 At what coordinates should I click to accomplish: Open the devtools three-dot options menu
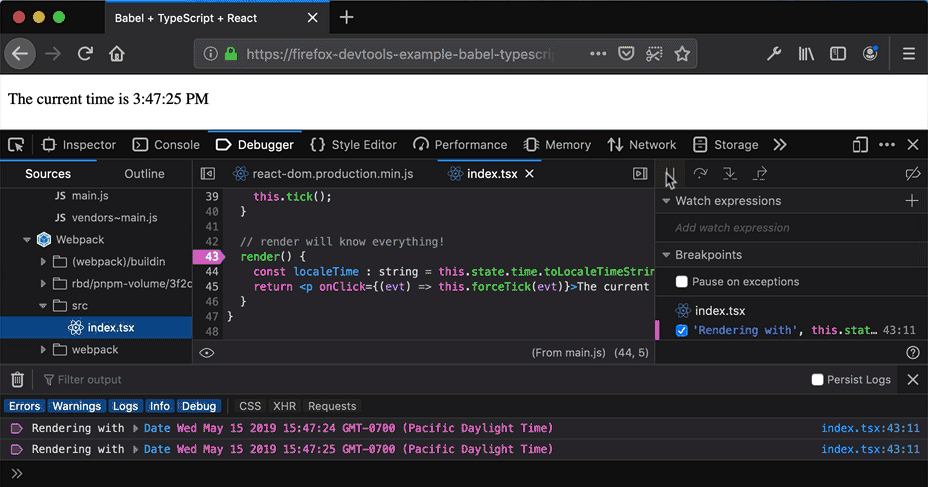(887, 145)
